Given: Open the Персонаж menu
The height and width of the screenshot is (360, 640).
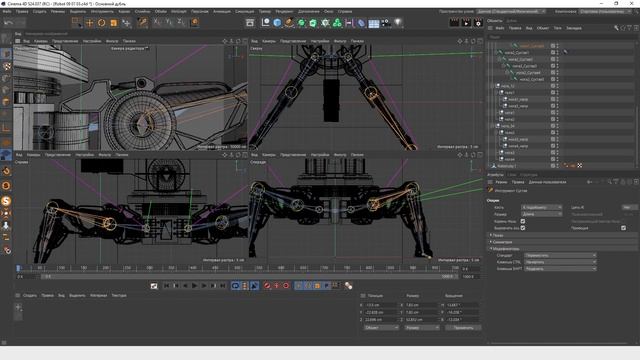Looking at the screenshot, I should 200,11.
